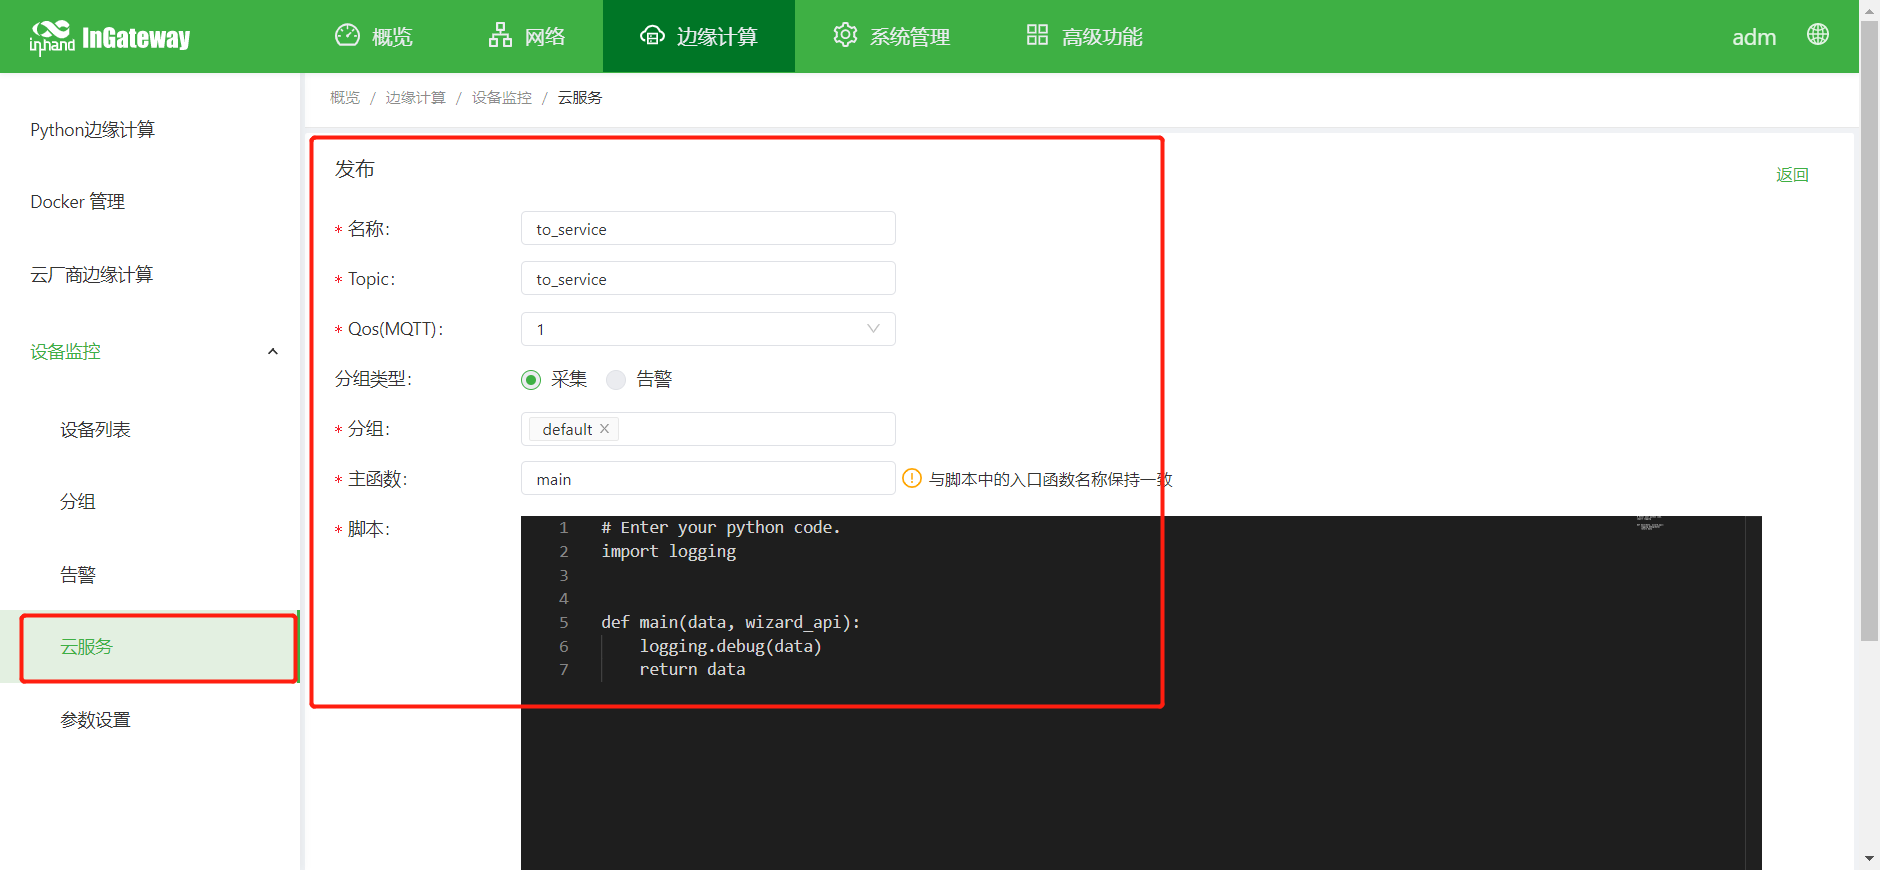Click the 返回 link
The image size is (1880, 870).
(x=1791, y=175)
